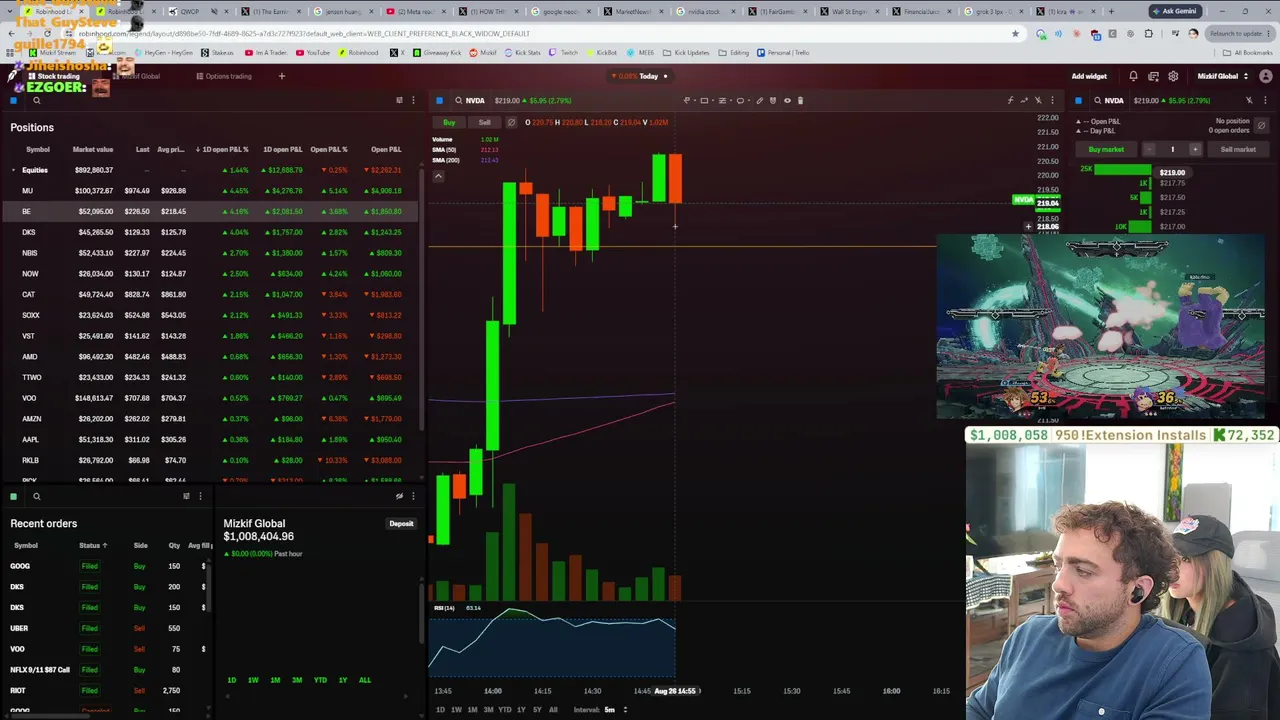Screen dimensions: 1280x720
Task: Set the NVDA chart range to 5Y
Action: point(537,710)
